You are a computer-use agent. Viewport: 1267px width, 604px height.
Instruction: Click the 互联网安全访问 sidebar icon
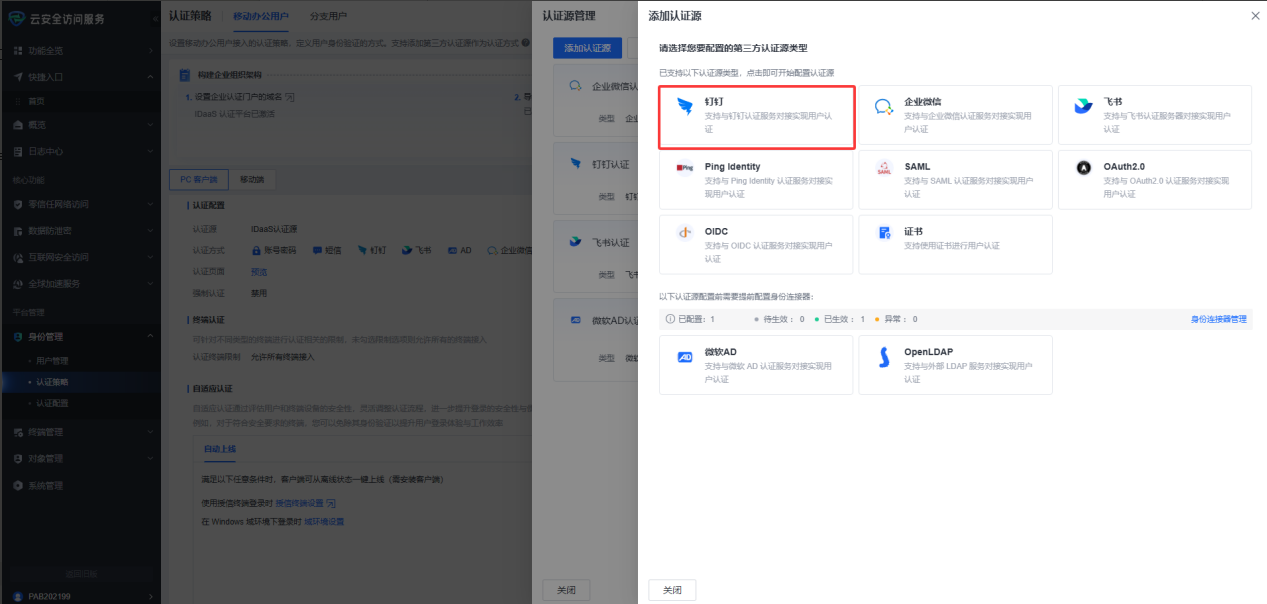(19, 257)
